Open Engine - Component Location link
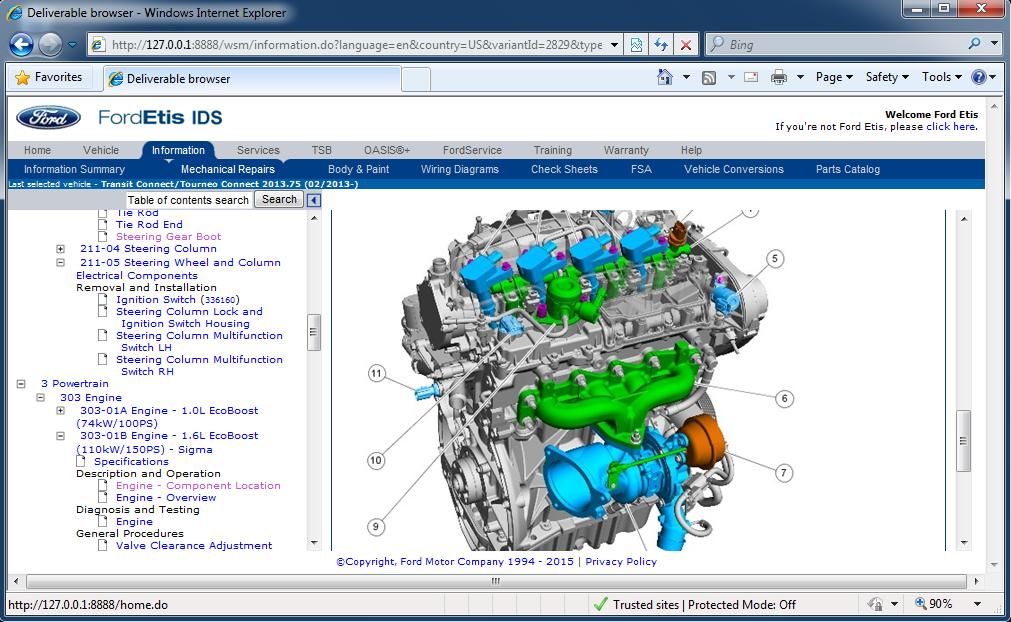Viewport: 1011px width, 622px height. 198,485
